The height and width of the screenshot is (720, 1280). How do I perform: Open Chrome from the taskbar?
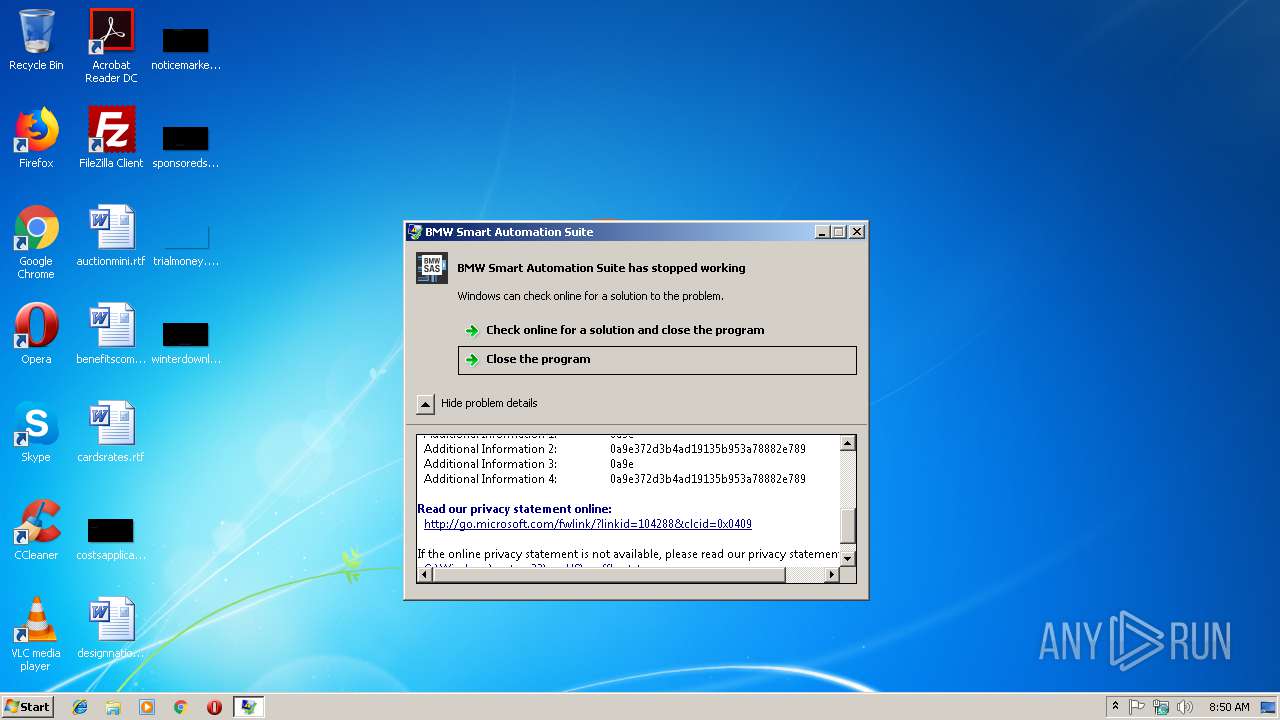[x=181, y=707]
